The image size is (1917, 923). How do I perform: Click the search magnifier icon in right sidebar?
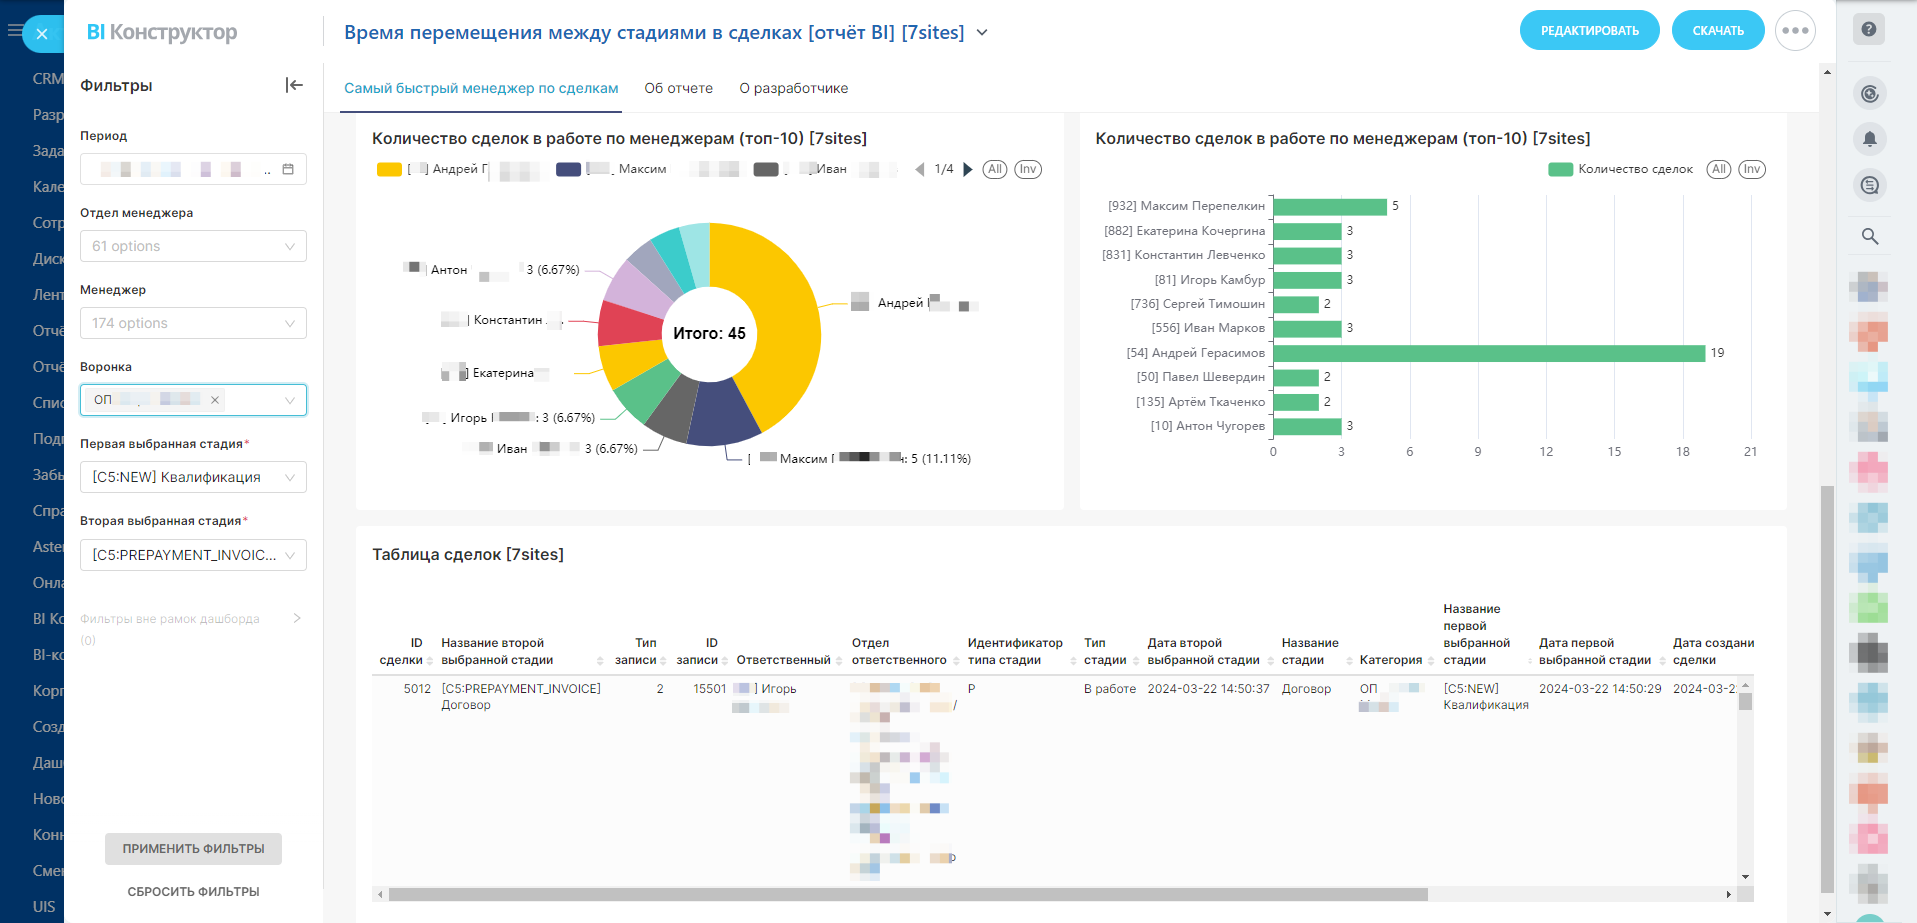[1869, 237]
